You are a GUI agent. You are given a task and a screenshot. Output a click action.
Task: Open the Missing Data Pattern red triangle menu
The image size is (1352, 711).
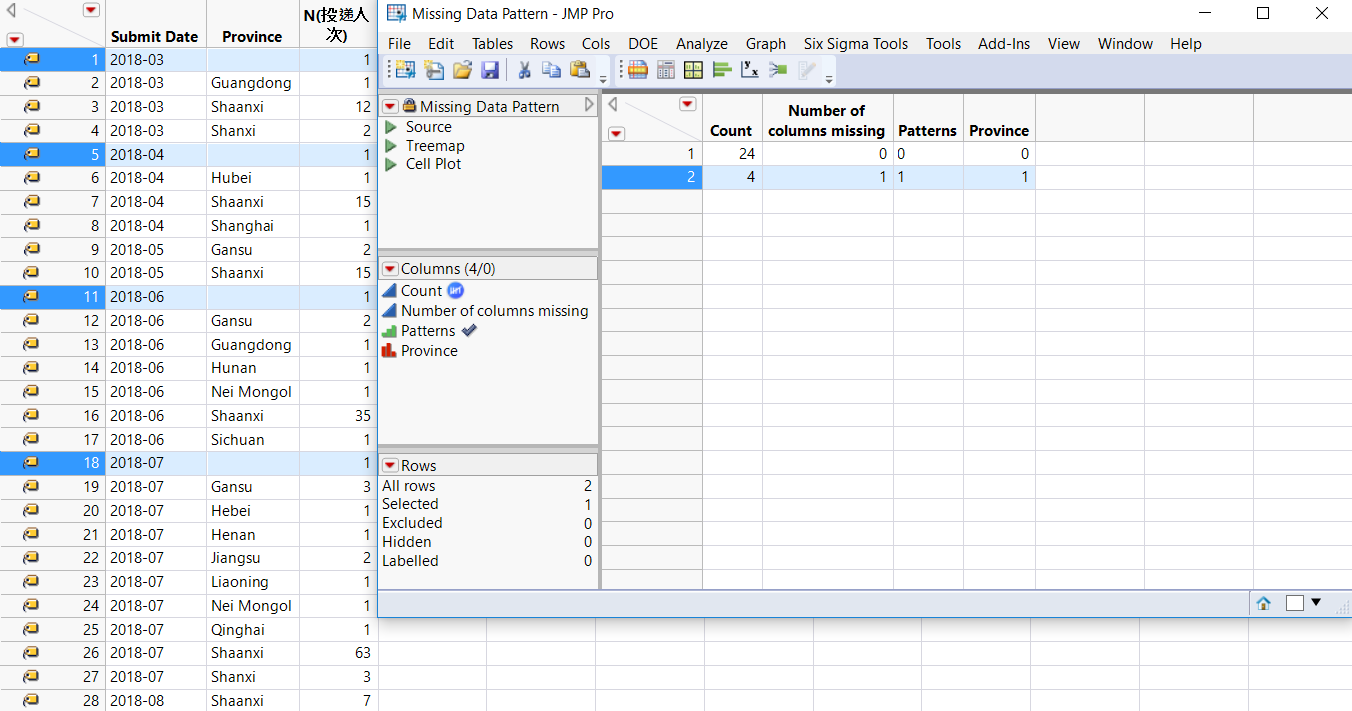pos(390,107)
